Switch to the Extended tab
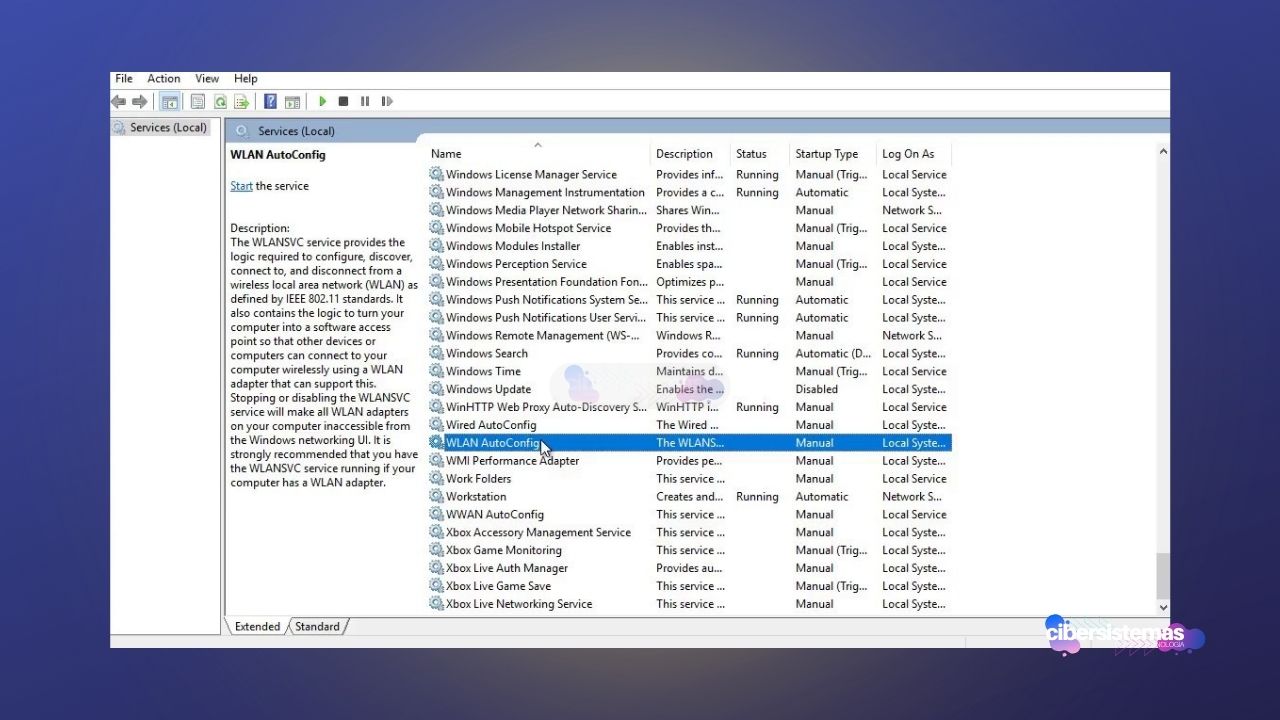 257,627
